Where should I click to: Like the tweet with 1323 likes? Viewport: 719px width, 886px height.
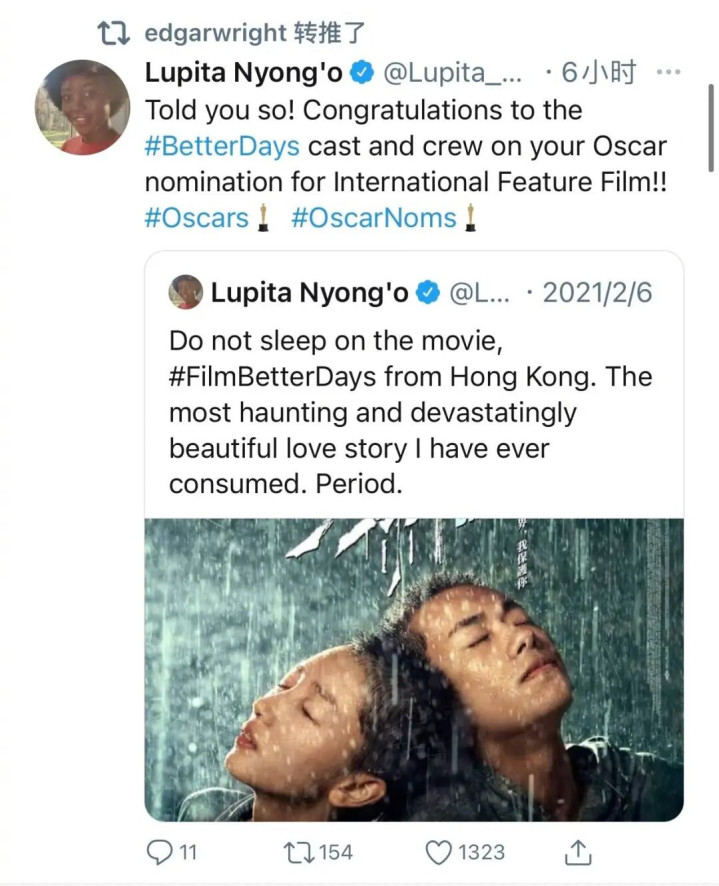click(x=439, y=852)
